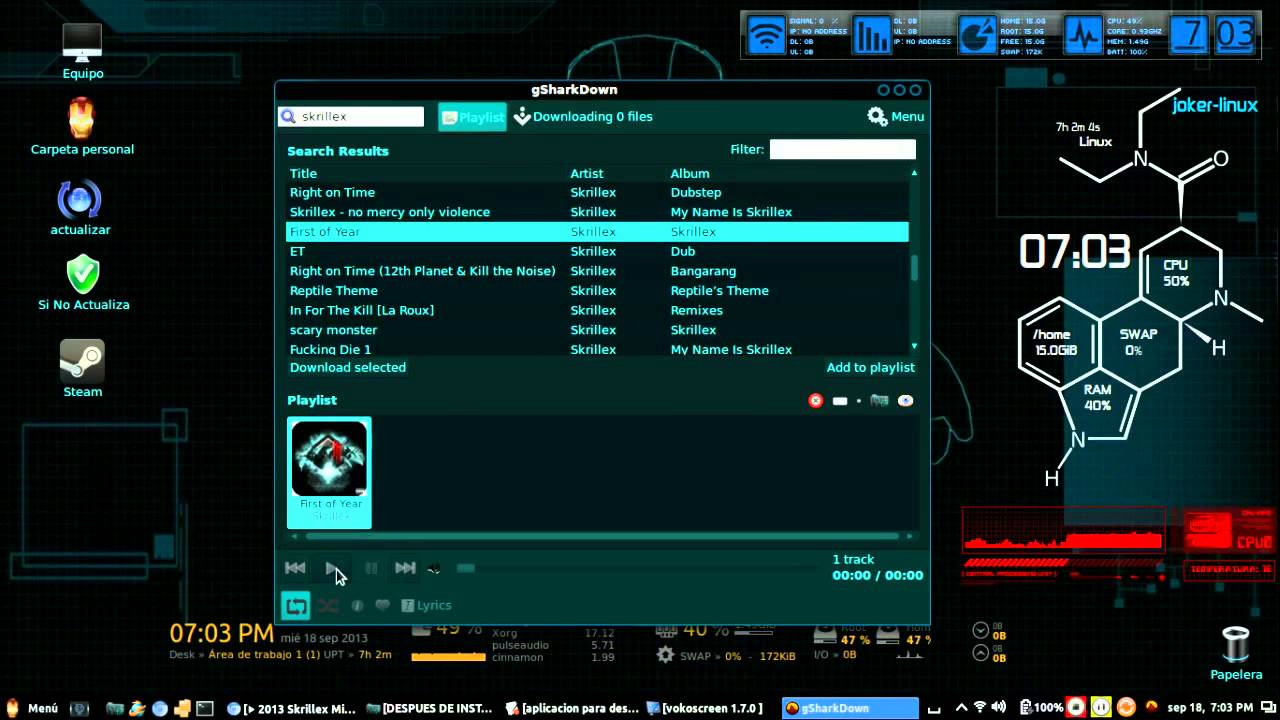
Task: Select the 'Reptile Theme' song
Action: tap(597, 290)
